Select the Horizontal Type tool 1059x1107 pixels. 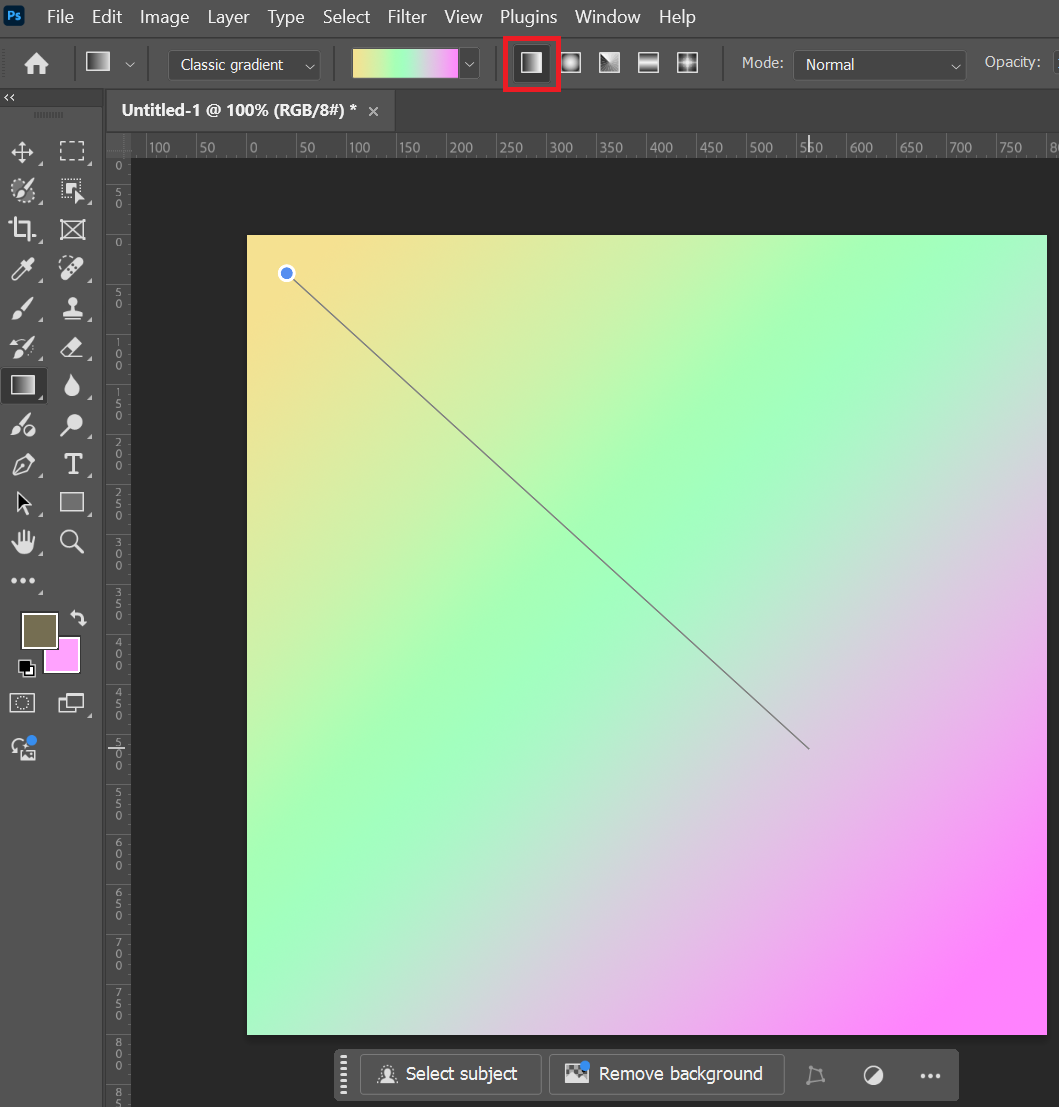pyautogui.click(x=72, y=465)
